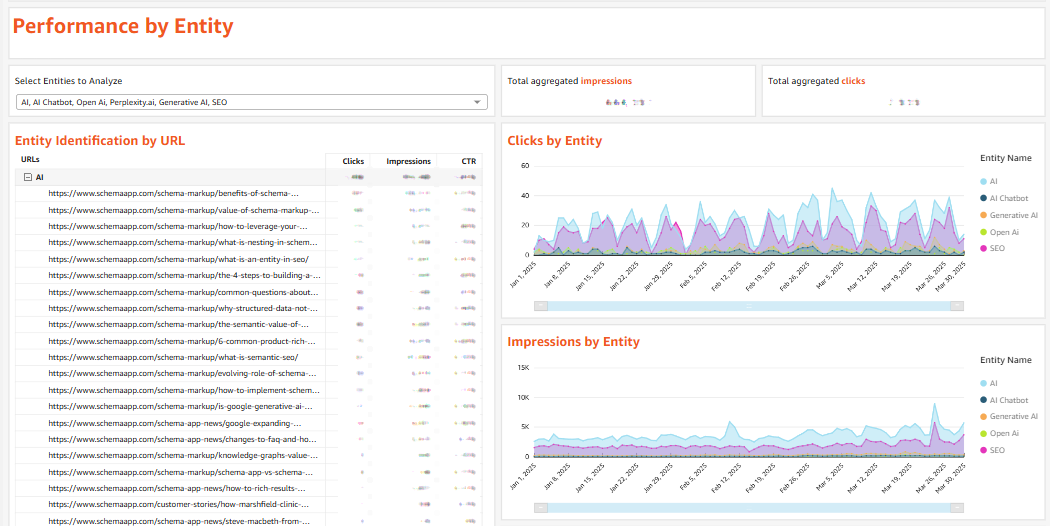1050x526 pixels.
Task: Sort table by Impressions column header
Action: point(408,161)
